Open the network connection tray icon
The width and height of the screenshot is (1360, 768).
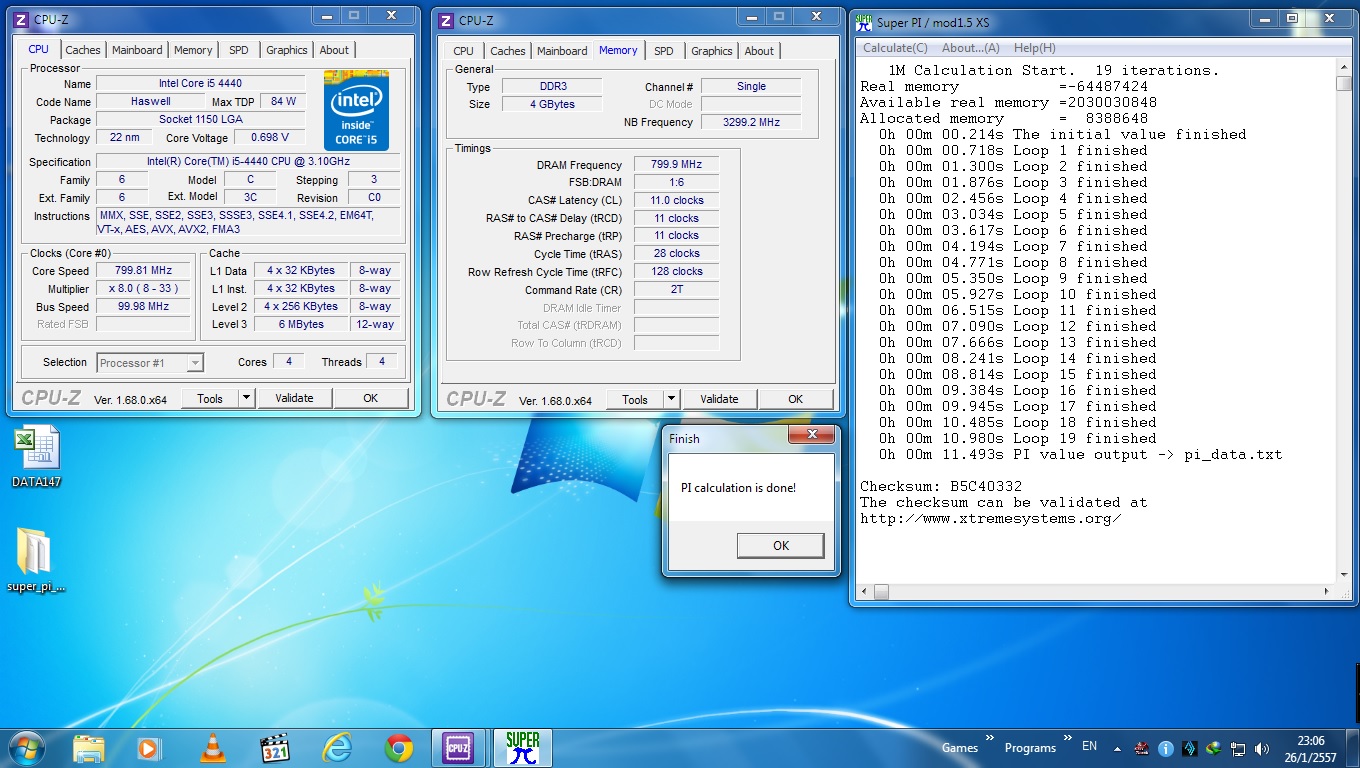(x=1238, y=748)
